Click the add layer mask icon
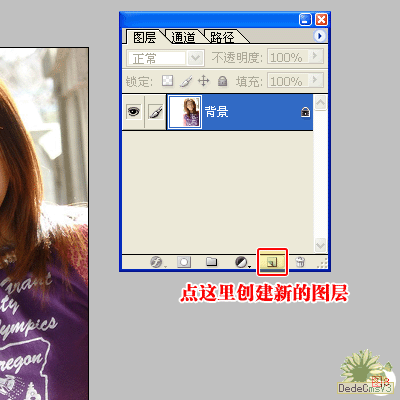 [184, 262]
